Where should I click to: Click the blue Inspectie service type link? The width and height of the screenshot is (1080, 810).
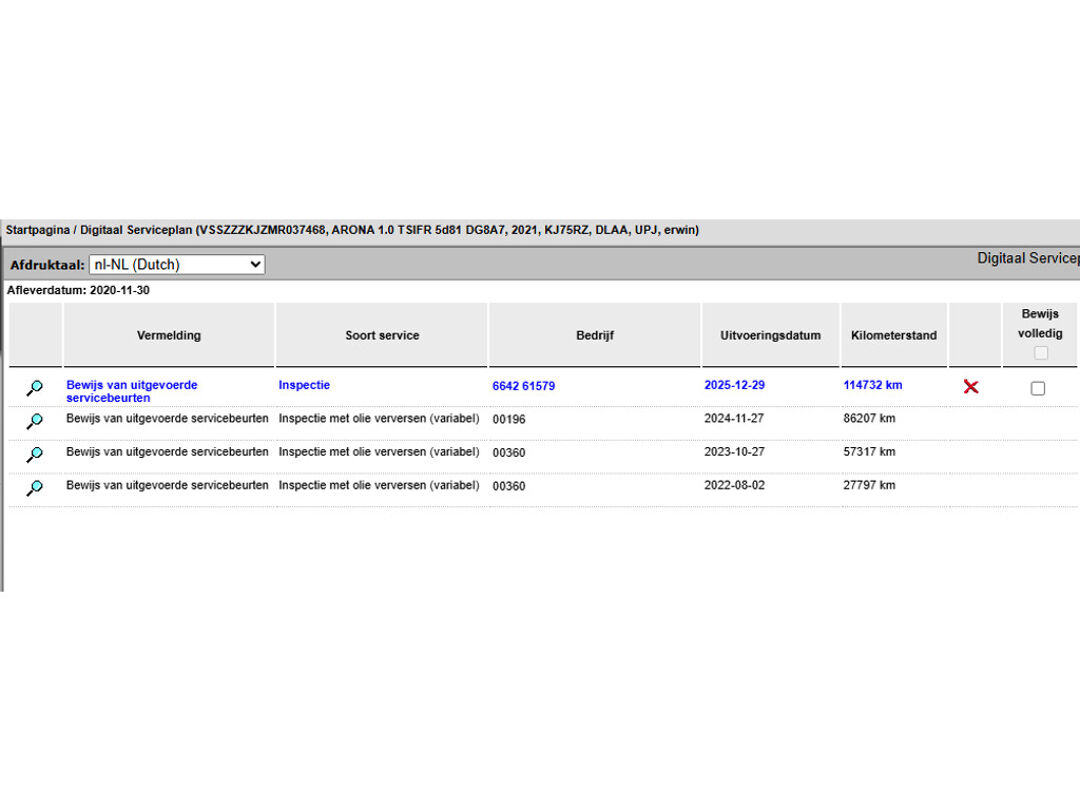pos(304,385)
